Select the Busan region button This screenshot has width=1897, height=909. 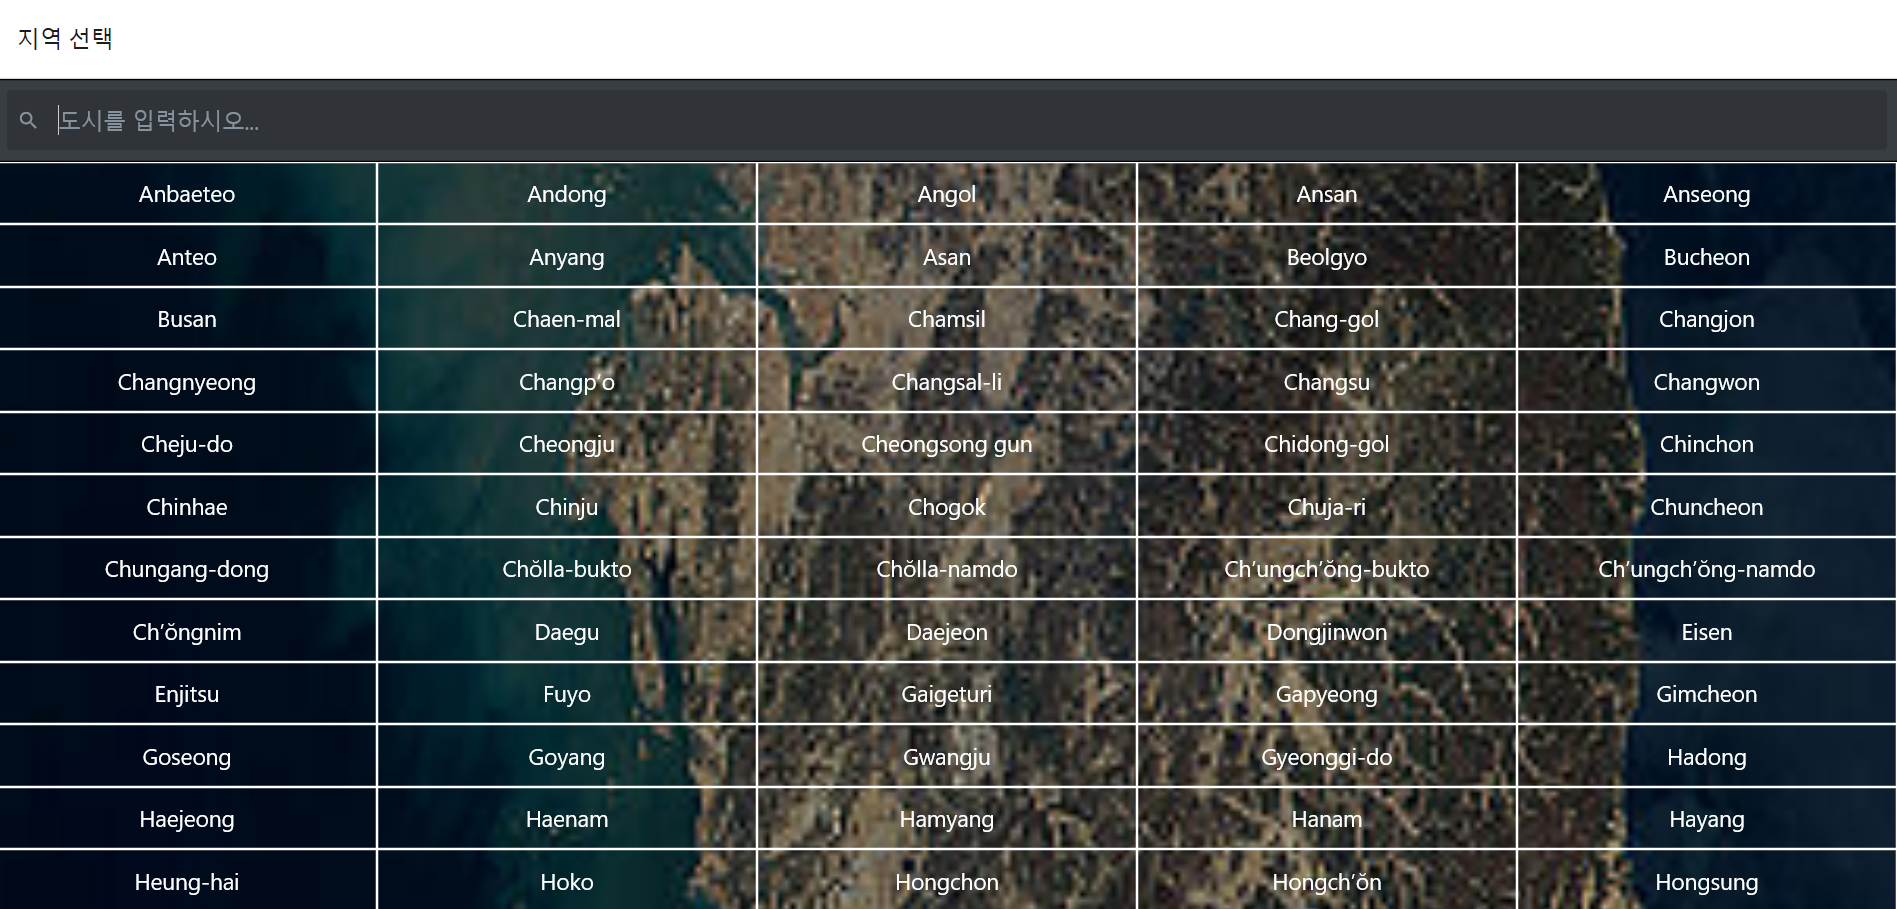(x=187, y=319)
